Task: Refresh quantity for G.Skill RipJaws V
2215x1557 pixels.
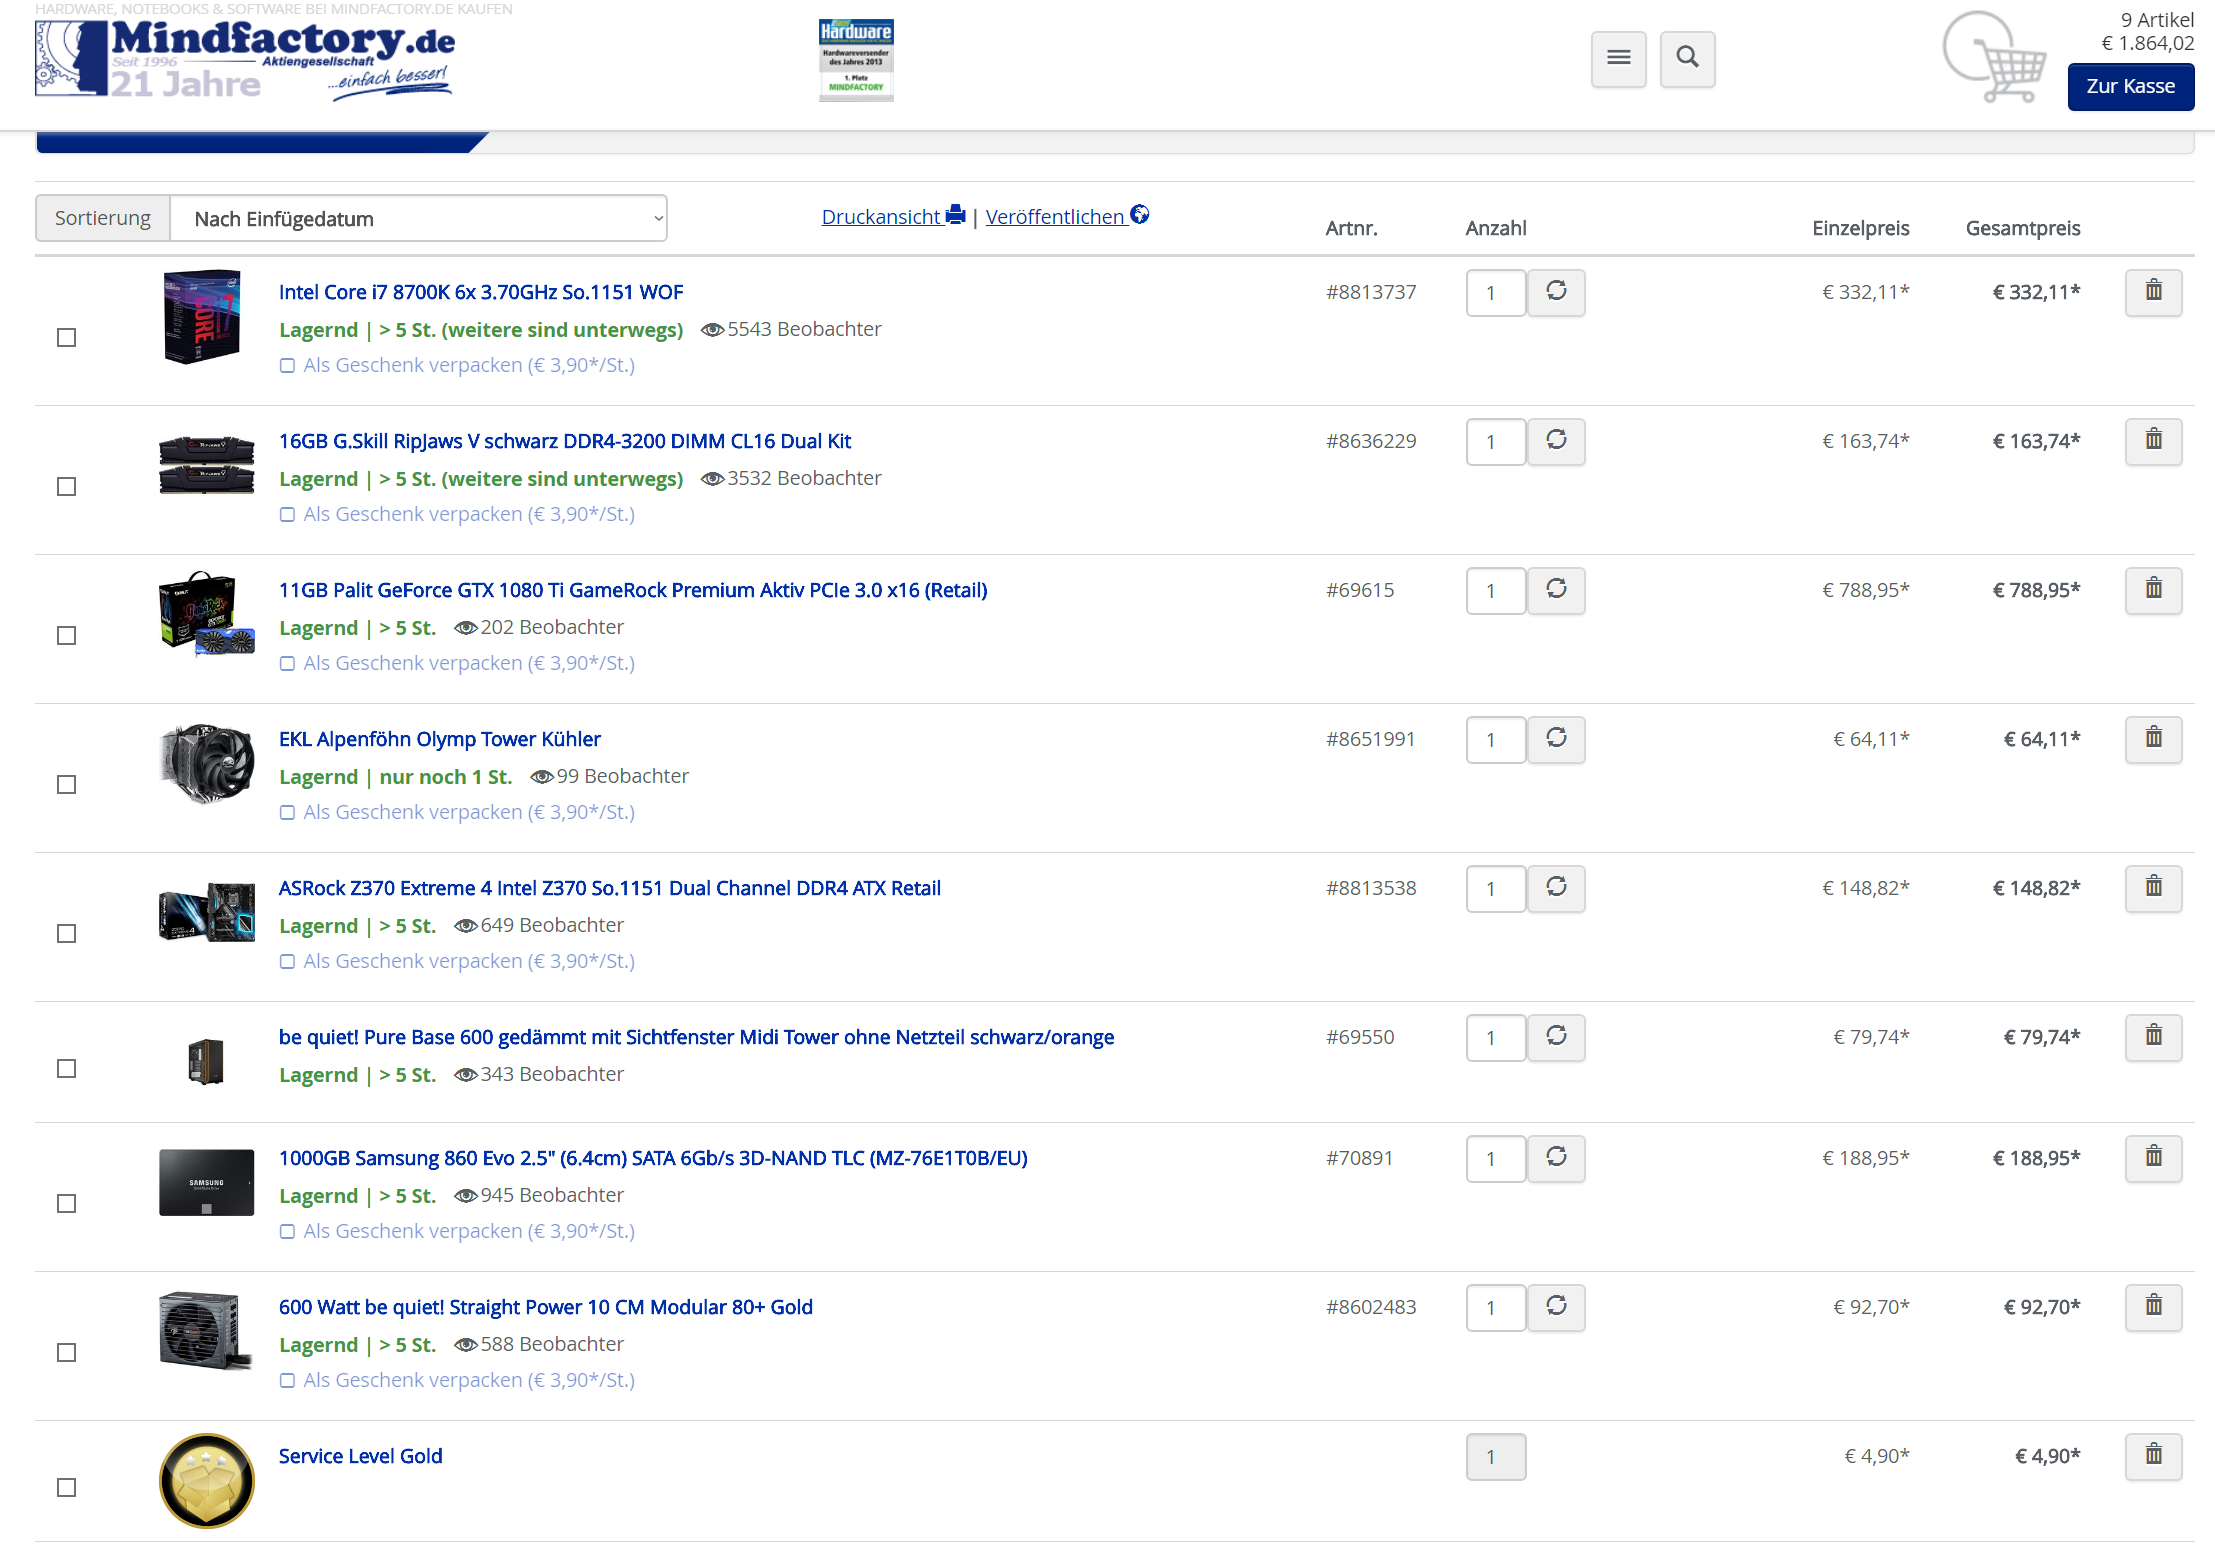Action: [x=1556, y=441]
